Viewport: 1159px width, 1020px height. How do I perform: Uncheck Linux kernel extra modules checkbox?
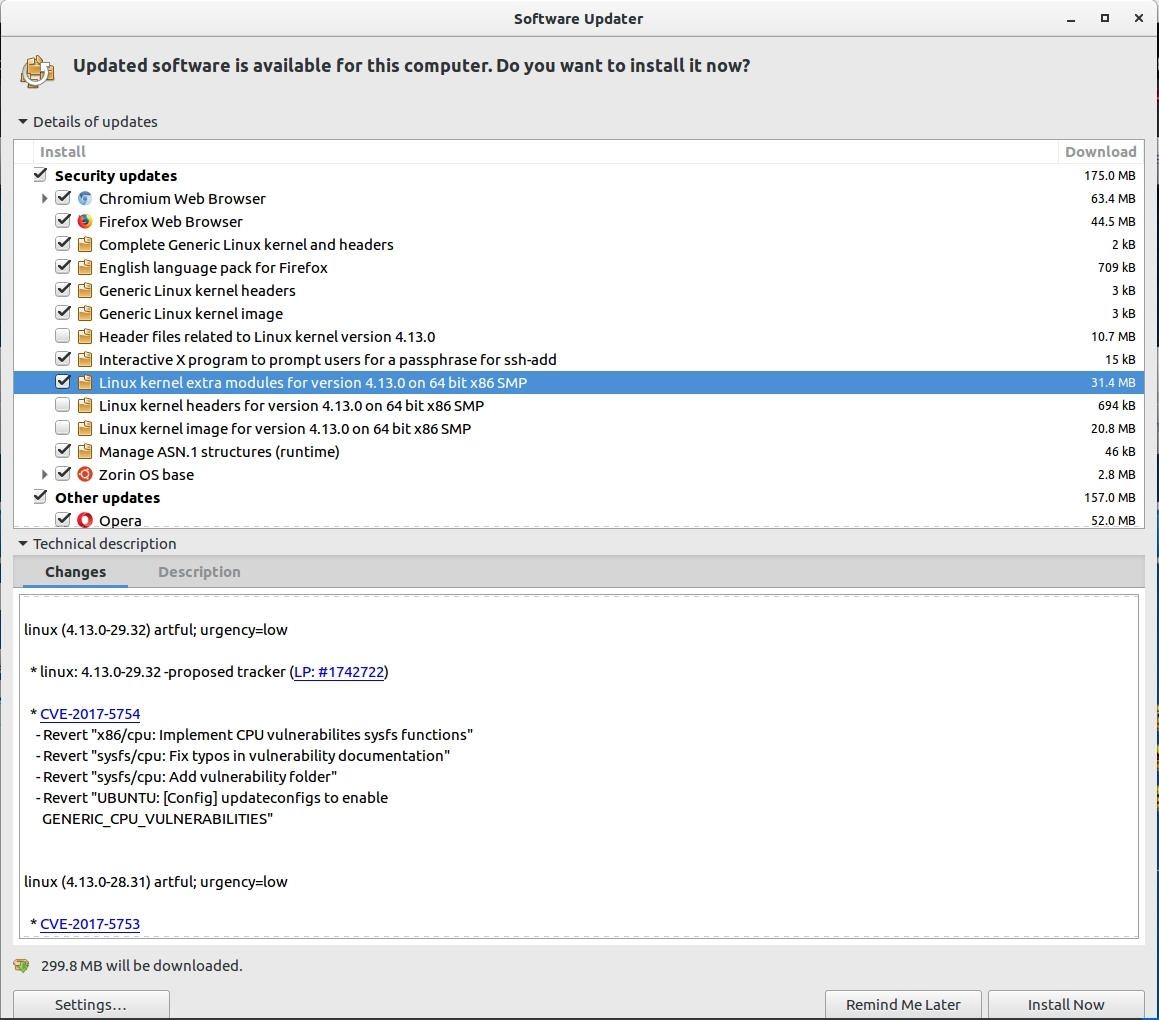(x=63, y=382)
